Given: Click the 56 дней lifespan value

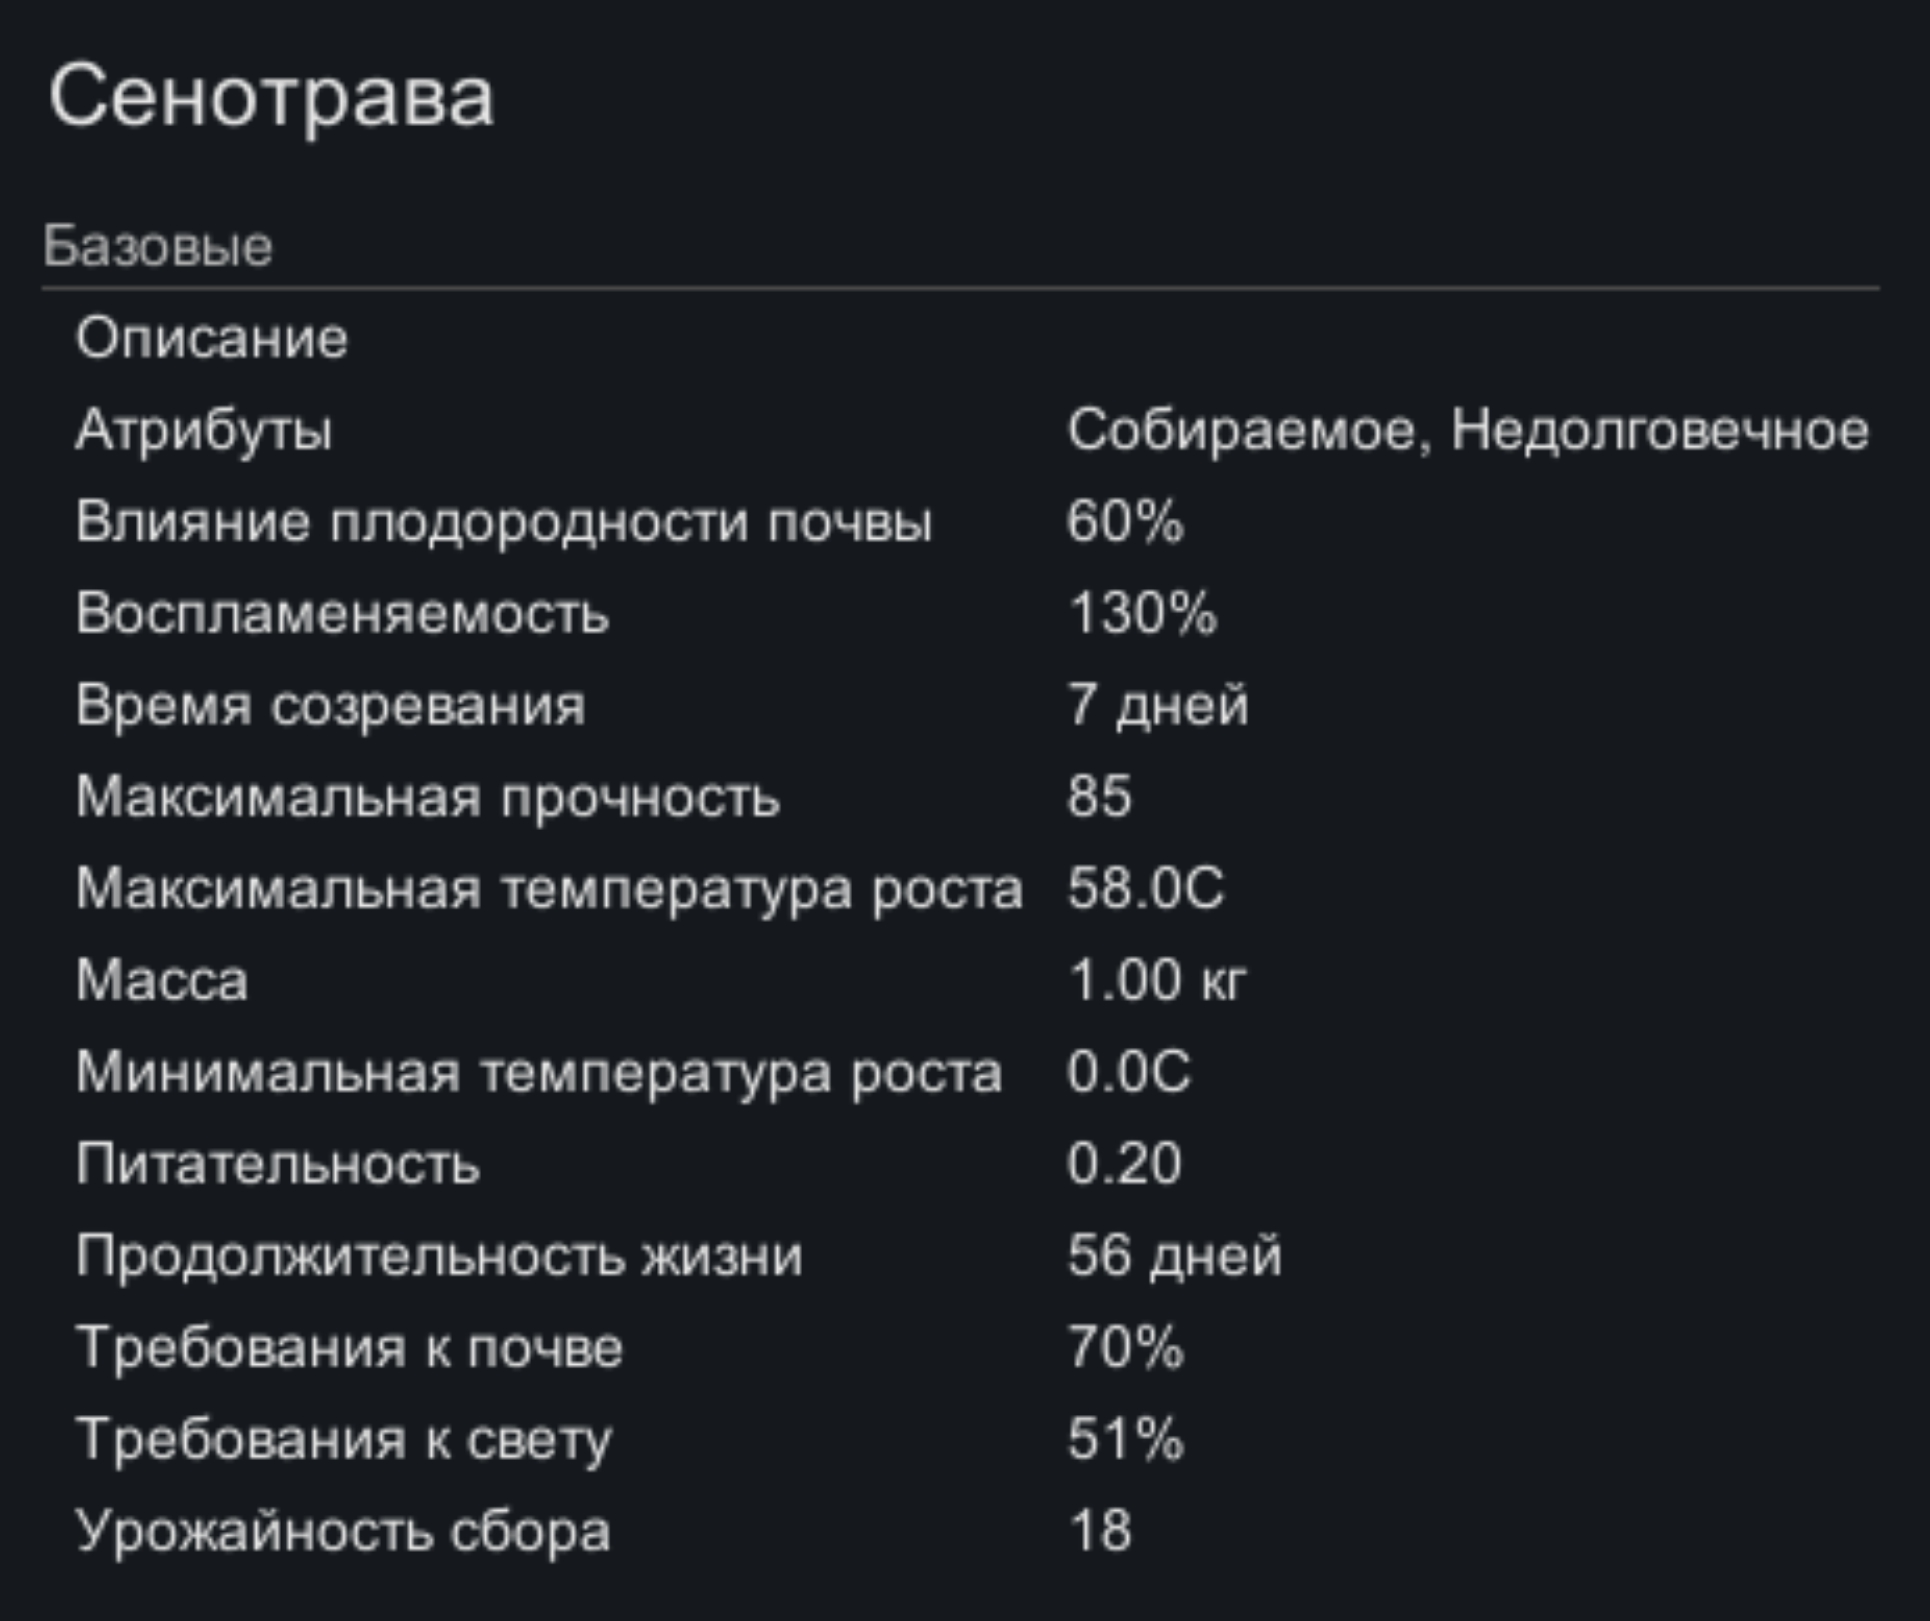Looking at the screenshot, I should 1174,1256.
